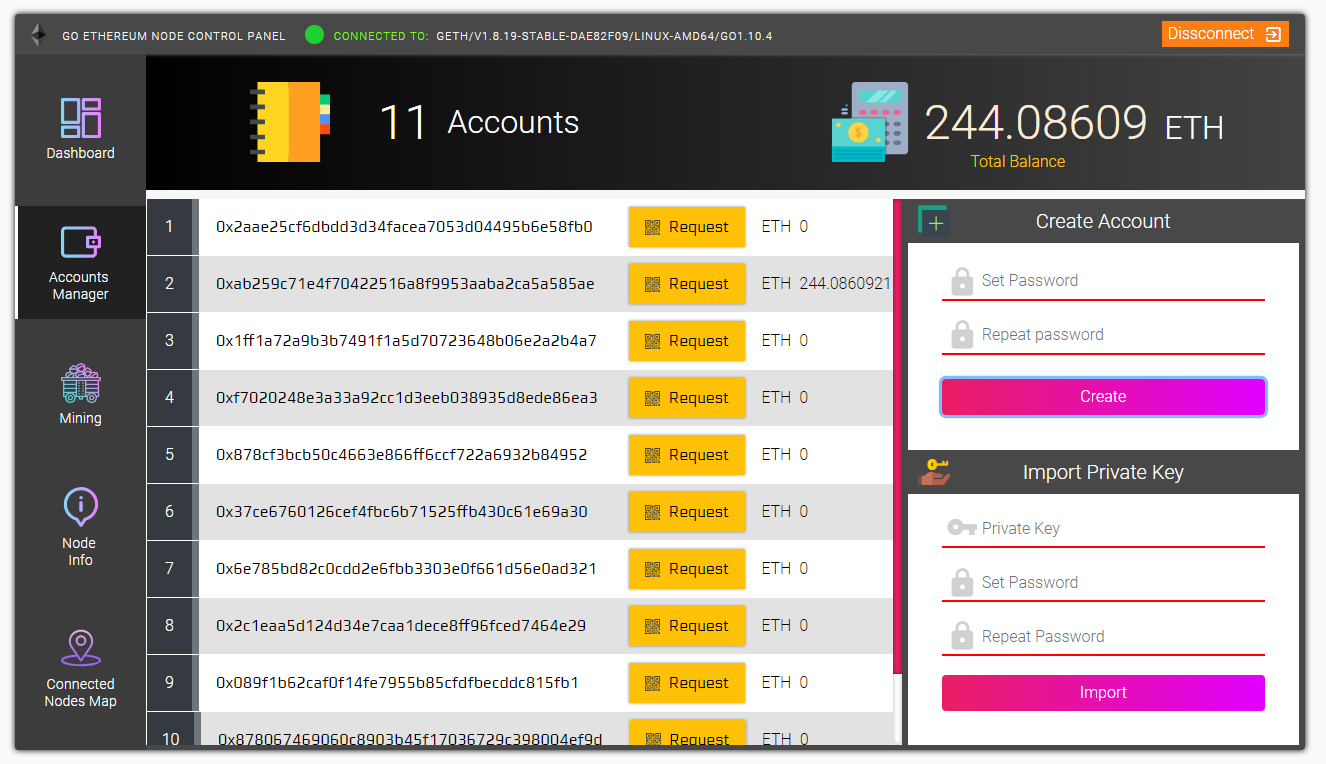This screenshot has height=764, width=1326.
Task: Click the Import Private Key hand icon
Action: pos(934,472)
